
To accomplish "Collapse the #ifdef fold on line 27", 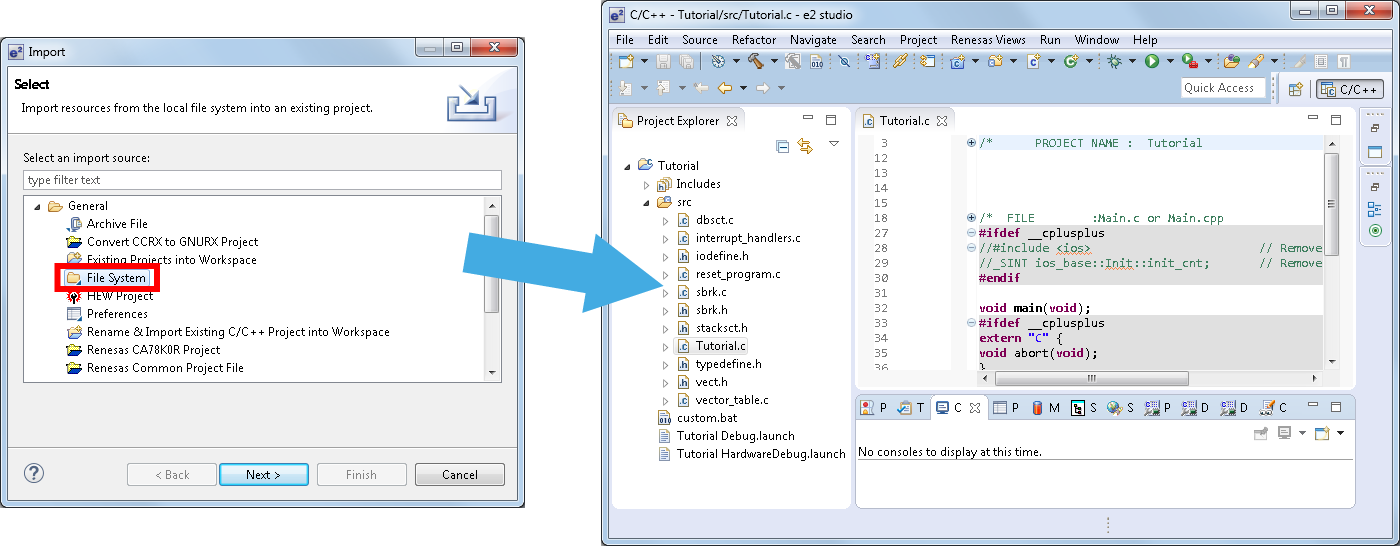I will [972, 233].
